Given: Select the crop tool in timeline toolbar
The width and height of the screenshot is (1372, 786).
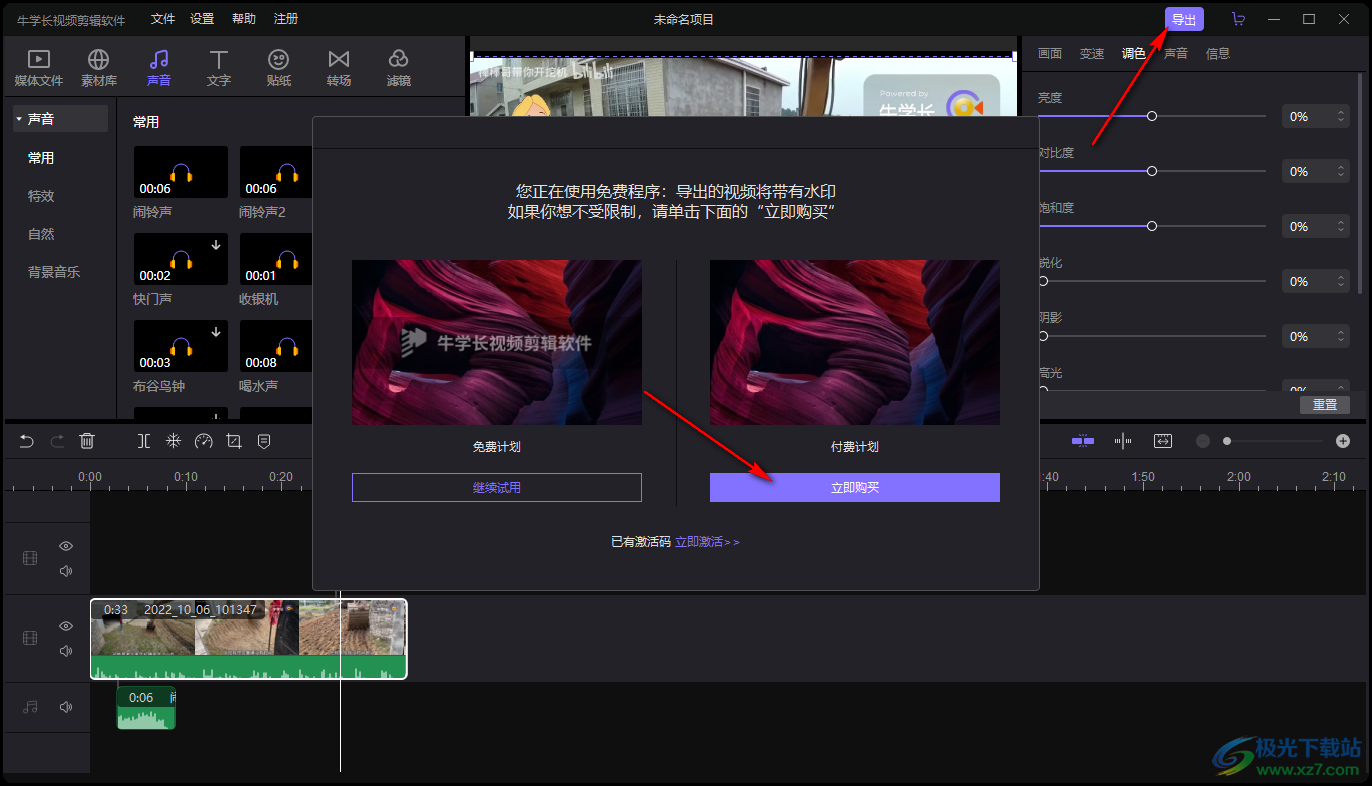Looking at the screenshot, I should pyautogui.click(x=234, y=441).
